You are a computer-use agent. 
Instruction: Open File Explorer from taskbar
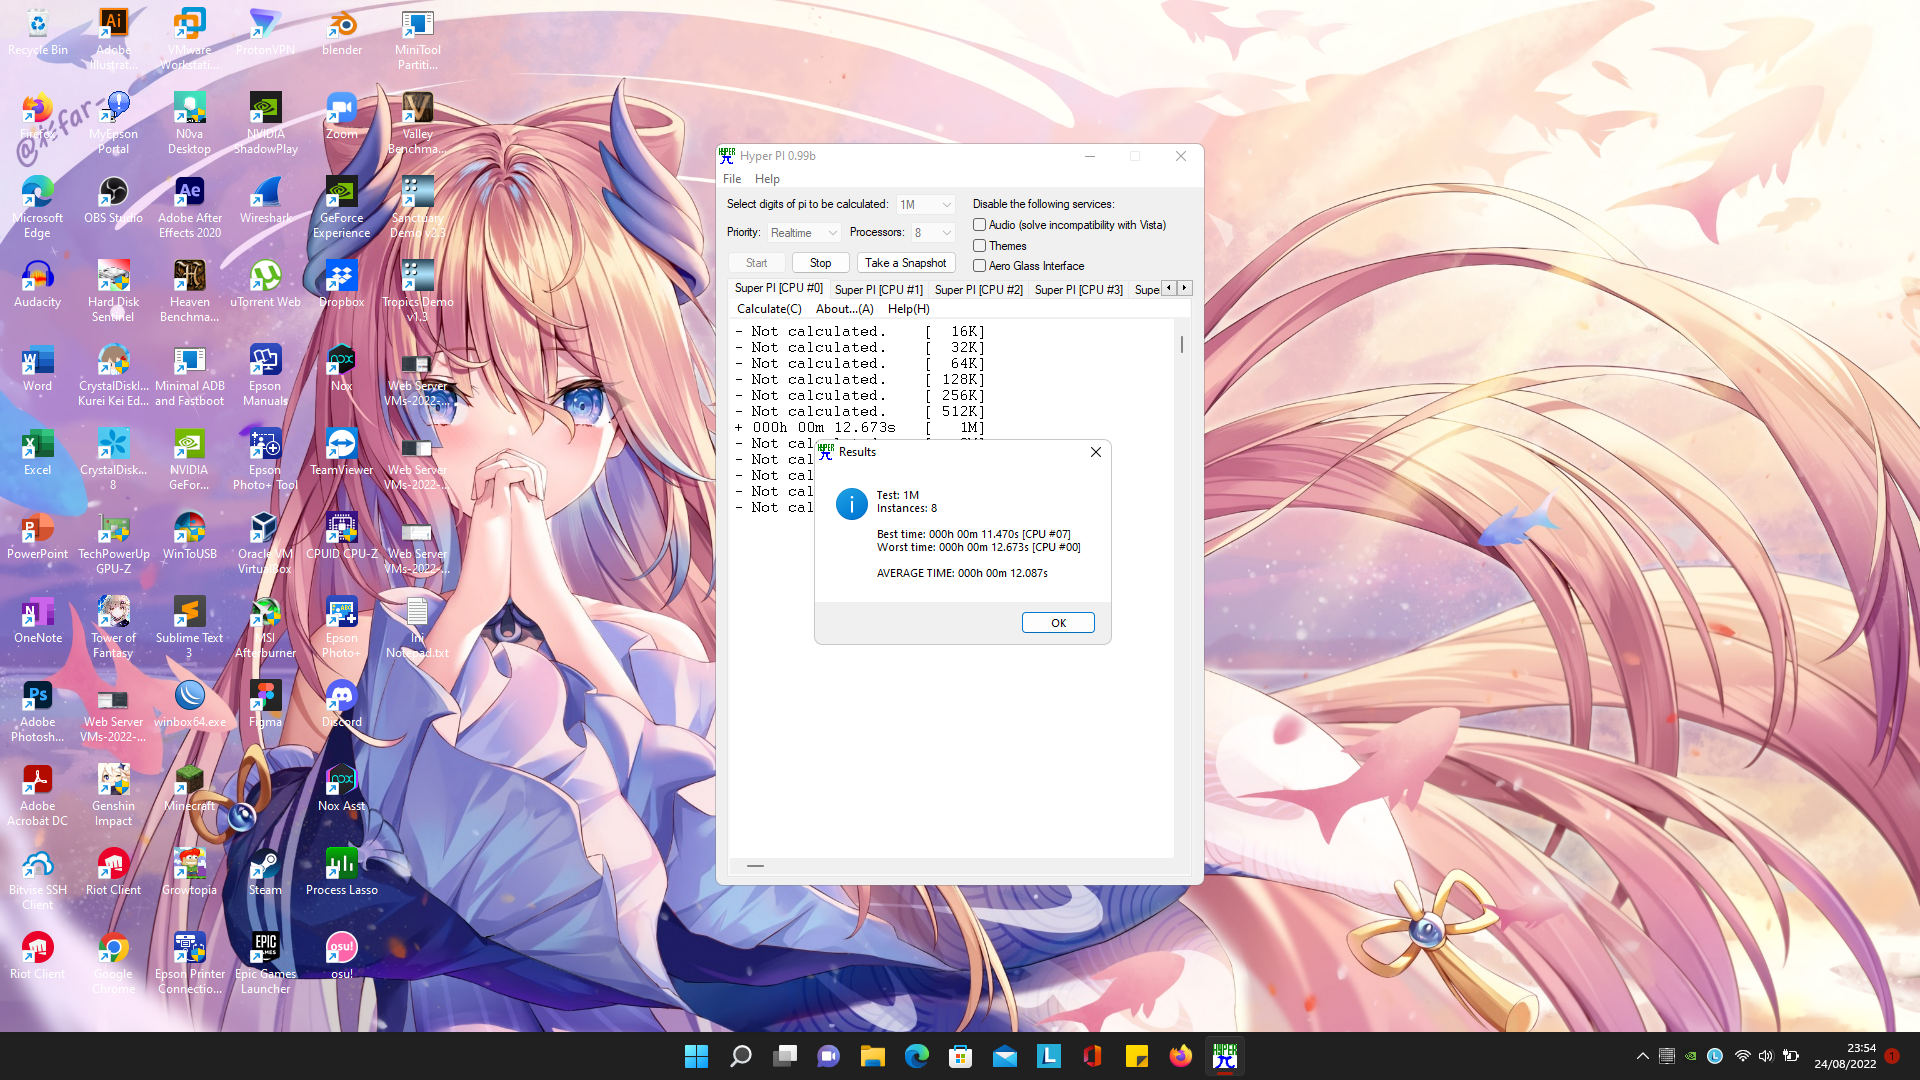pyautogui.click(x=873, y=1056)
